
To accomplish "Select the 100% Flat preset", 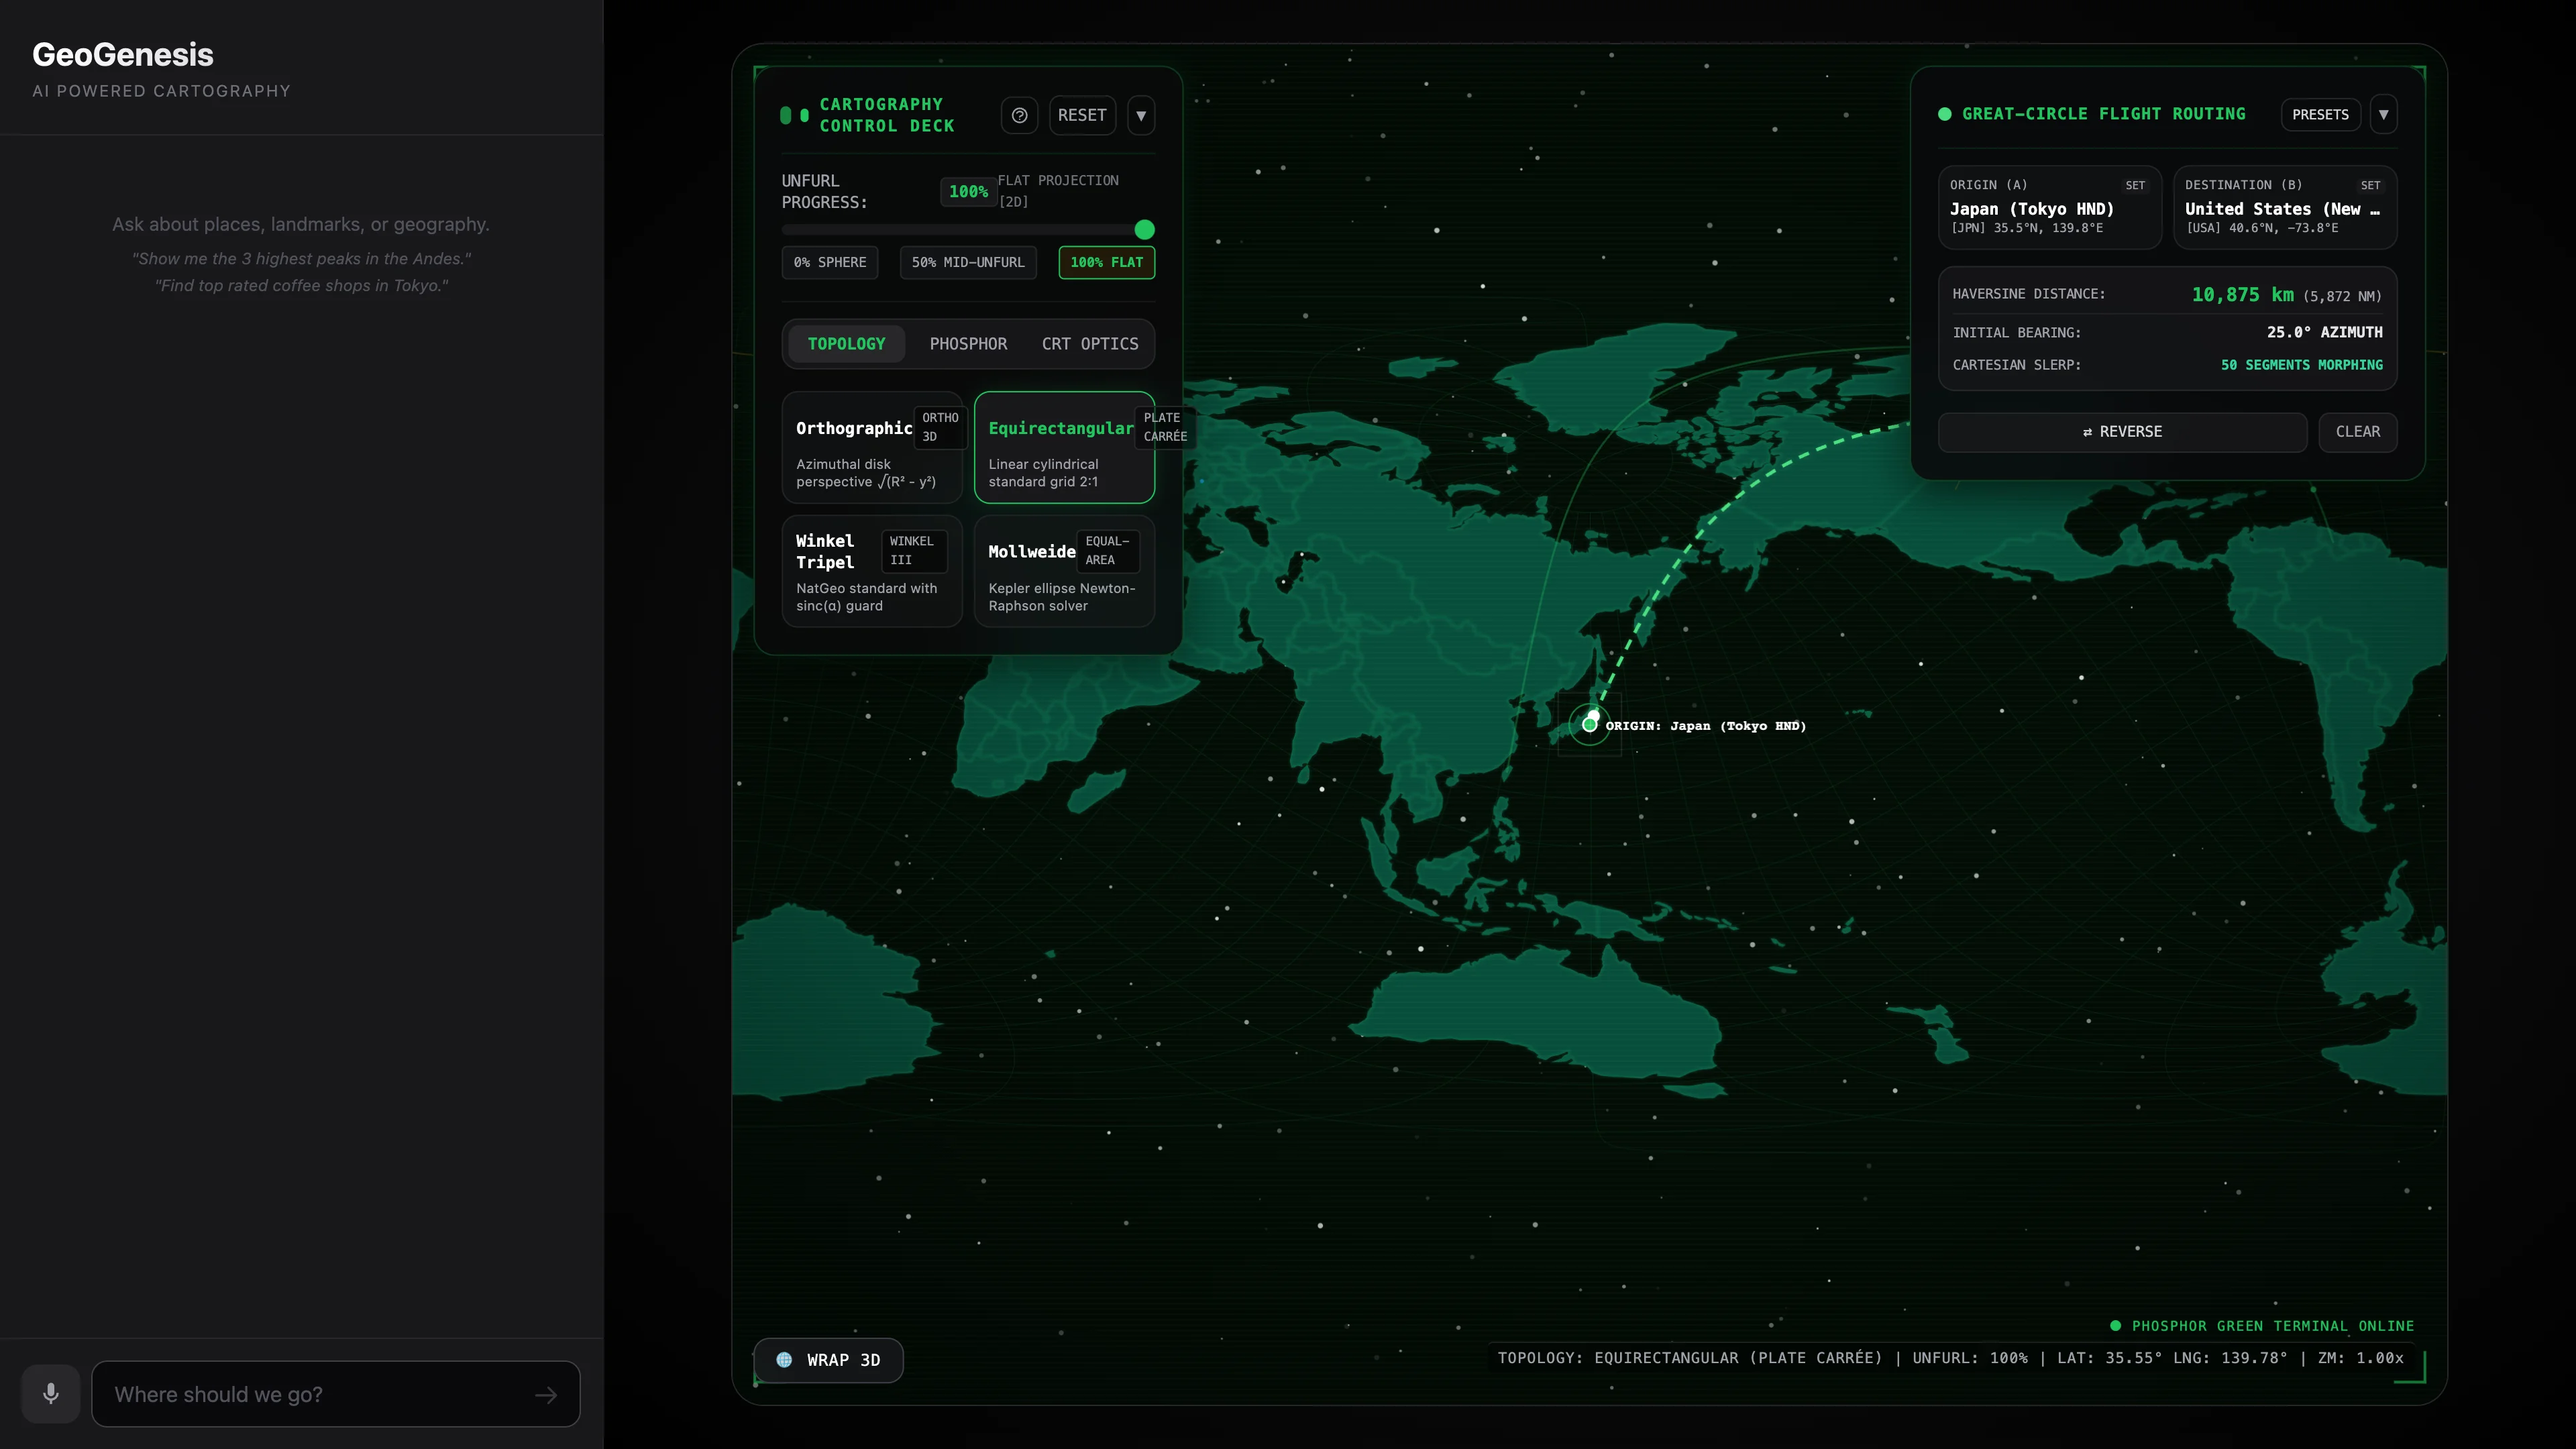I will pyautogui.click(x=1106, y=262).
